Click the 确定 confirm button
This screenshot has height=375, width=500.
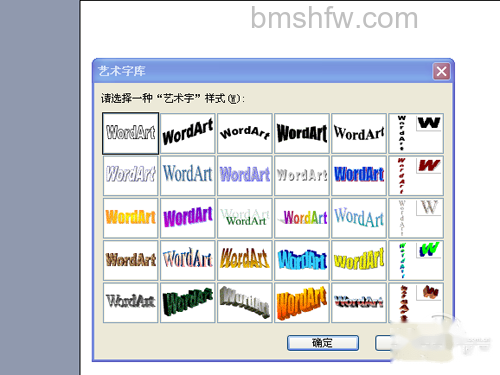click(323, 343)
